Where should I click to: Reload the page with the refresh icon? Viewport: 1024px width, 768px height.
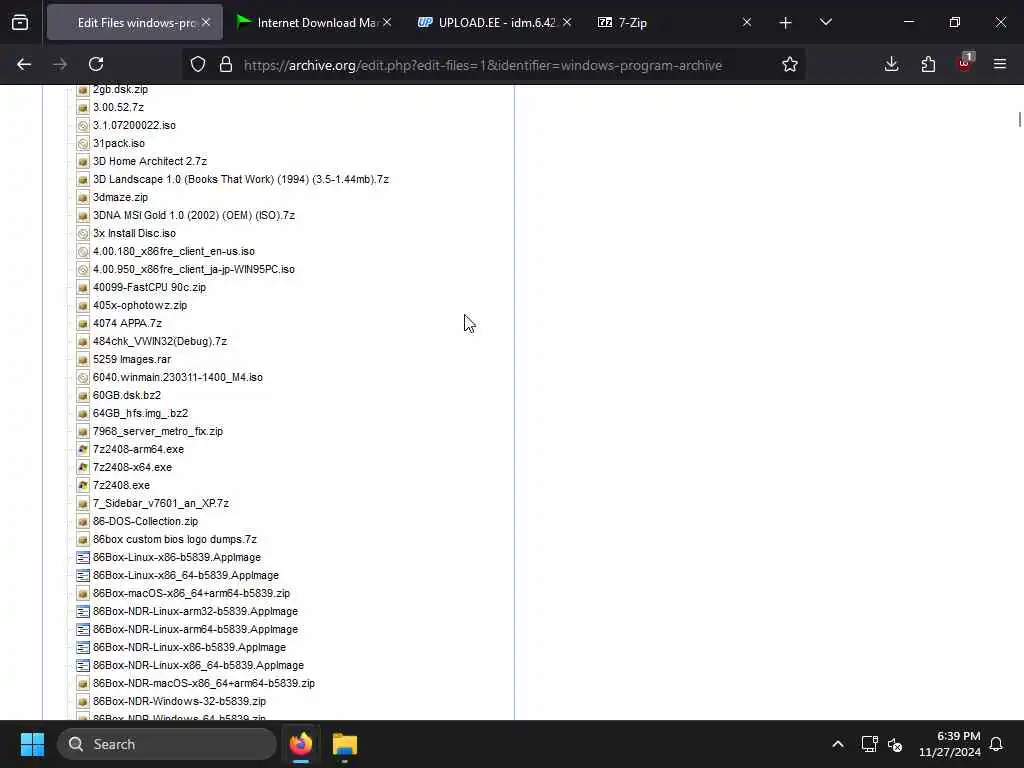coord(96,64)
